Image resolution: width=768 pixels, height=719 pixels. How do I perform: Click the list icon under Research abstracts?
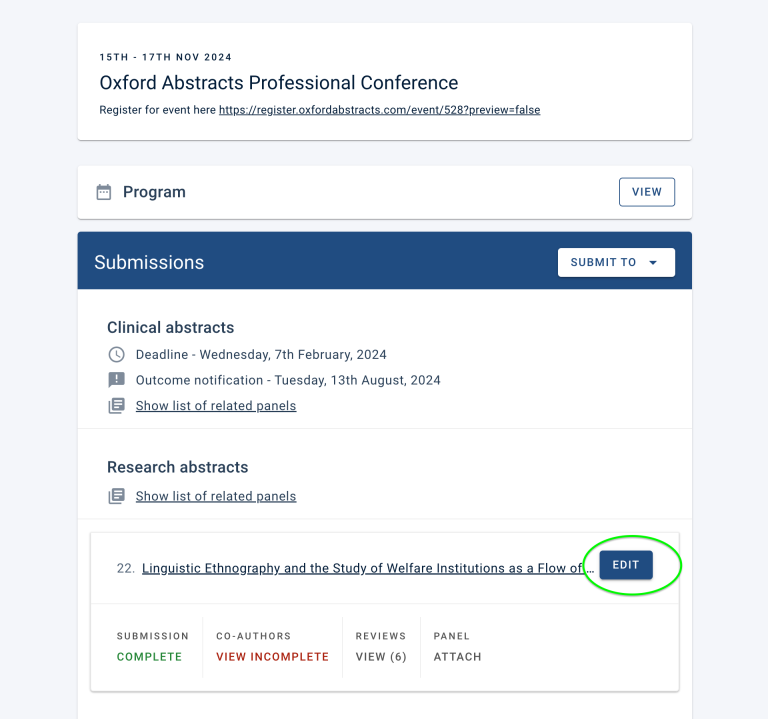(117, 496)
